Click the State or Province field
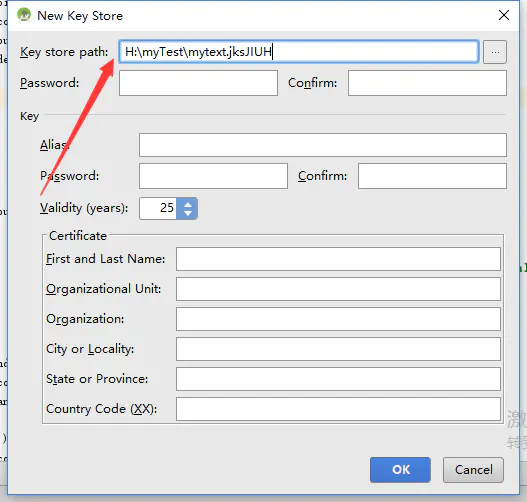The width and height of the screenshot is (527, 502). click(338, 379)
